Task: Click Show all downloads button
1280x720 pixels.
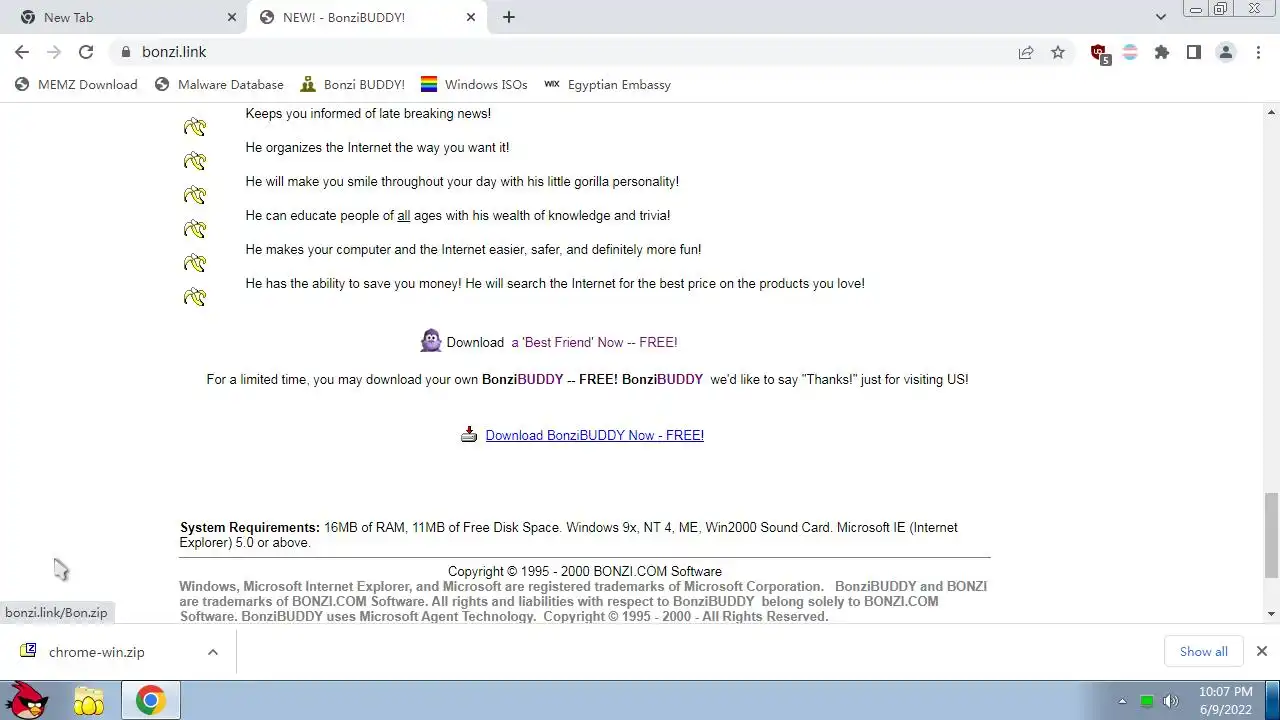Action: pos(1204,652)
